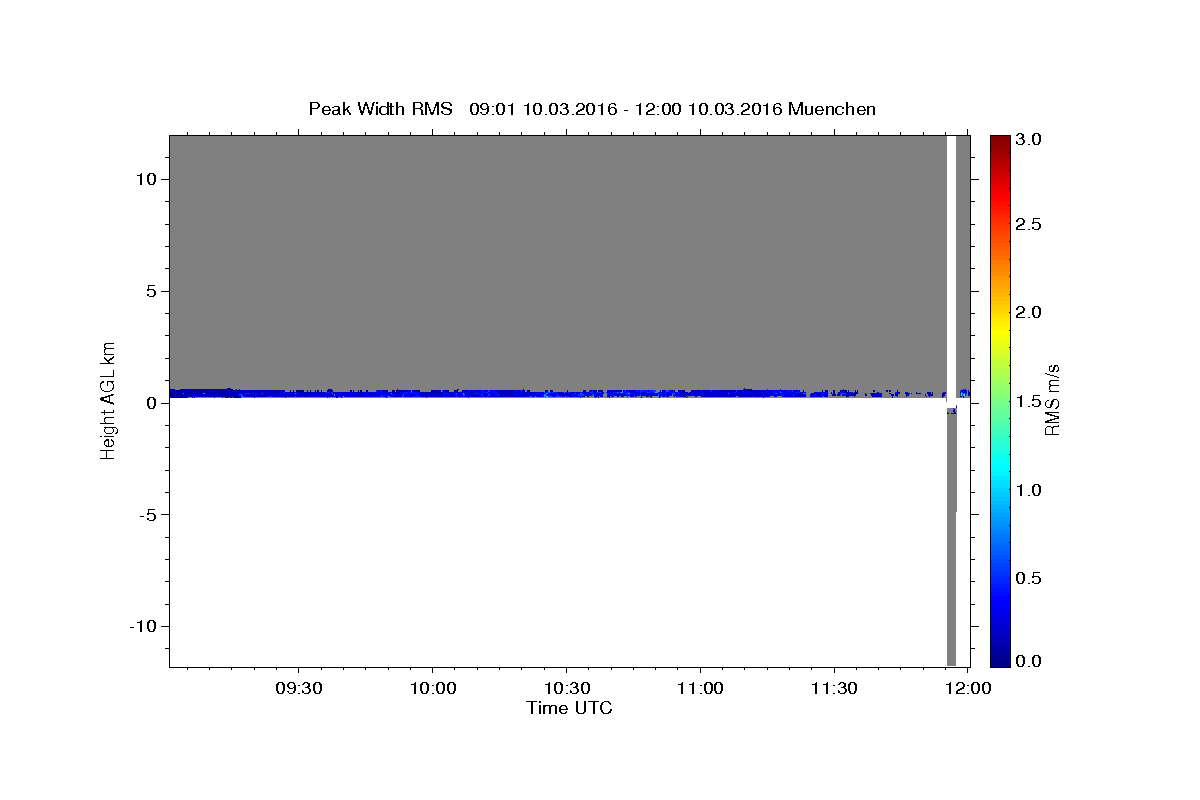Click the white data gap stripe near 12:00
Viewport: 1200px width, 800px height.
[951, 265]
